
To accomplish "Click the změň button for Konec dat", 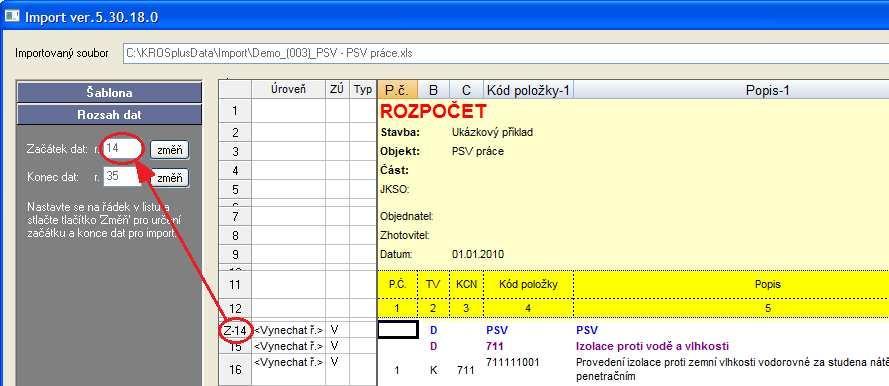I will (170, 178).
